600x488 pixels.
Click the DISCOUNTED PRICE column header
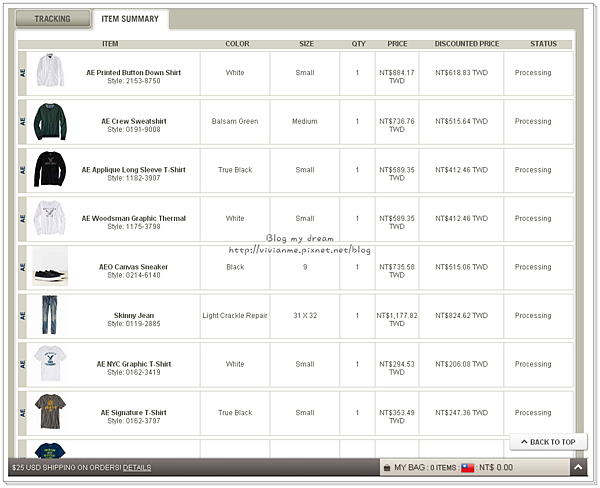(467, 44)
